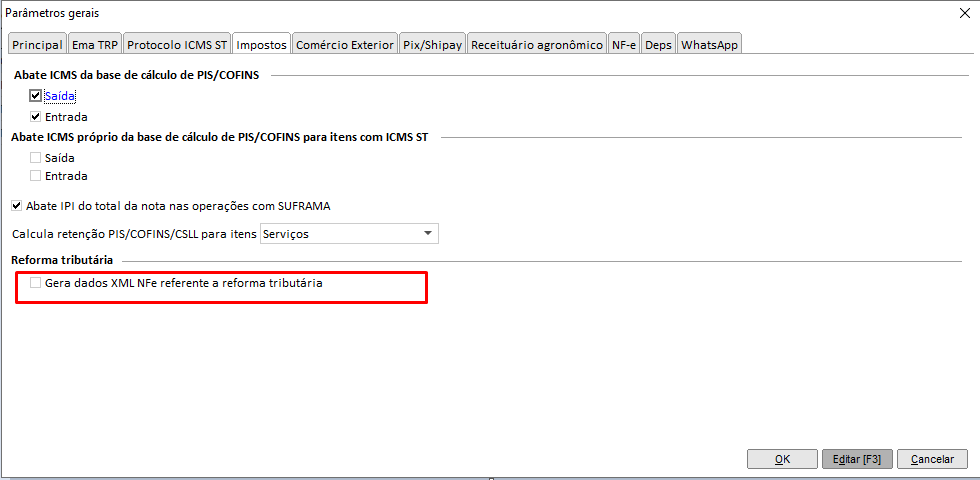Toggle the Saída checkbox under ICMS ST section

pos(36,158)
